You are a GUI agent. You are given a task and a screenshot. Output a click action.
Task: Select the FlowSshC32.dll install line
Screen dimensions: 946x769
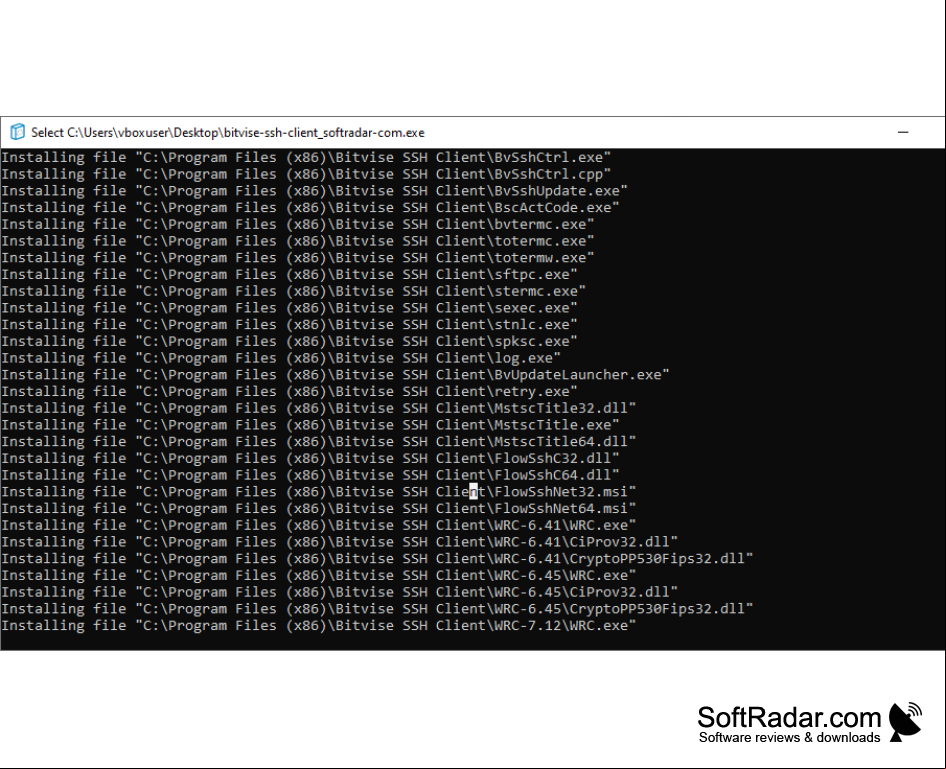click(x=310, y=458)
